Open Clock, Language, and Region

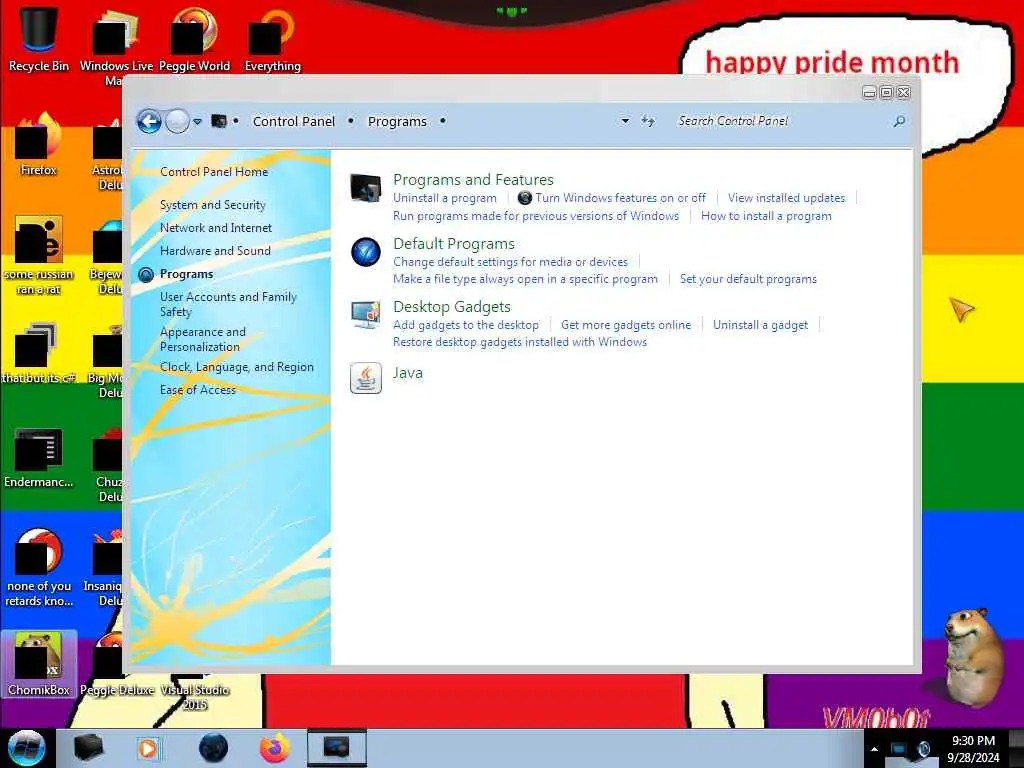237,367
